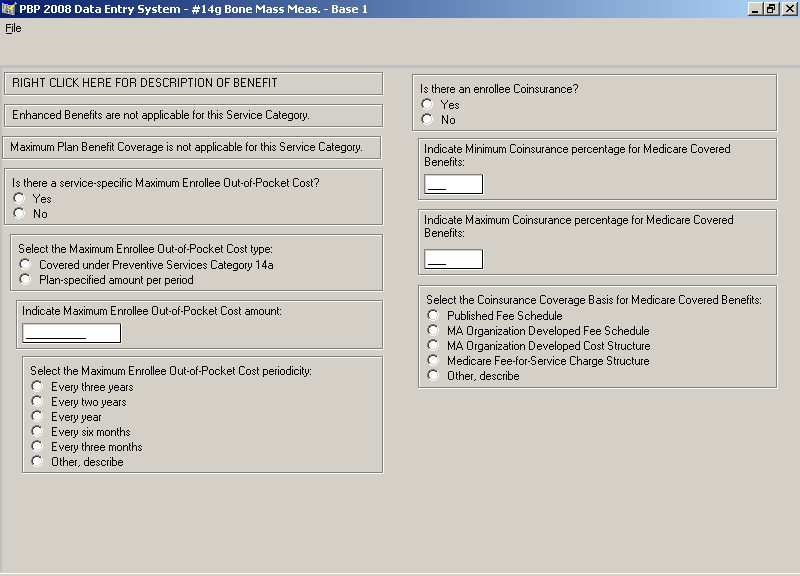
Task: Select Every two years periodicity
Action: [37, 402]
